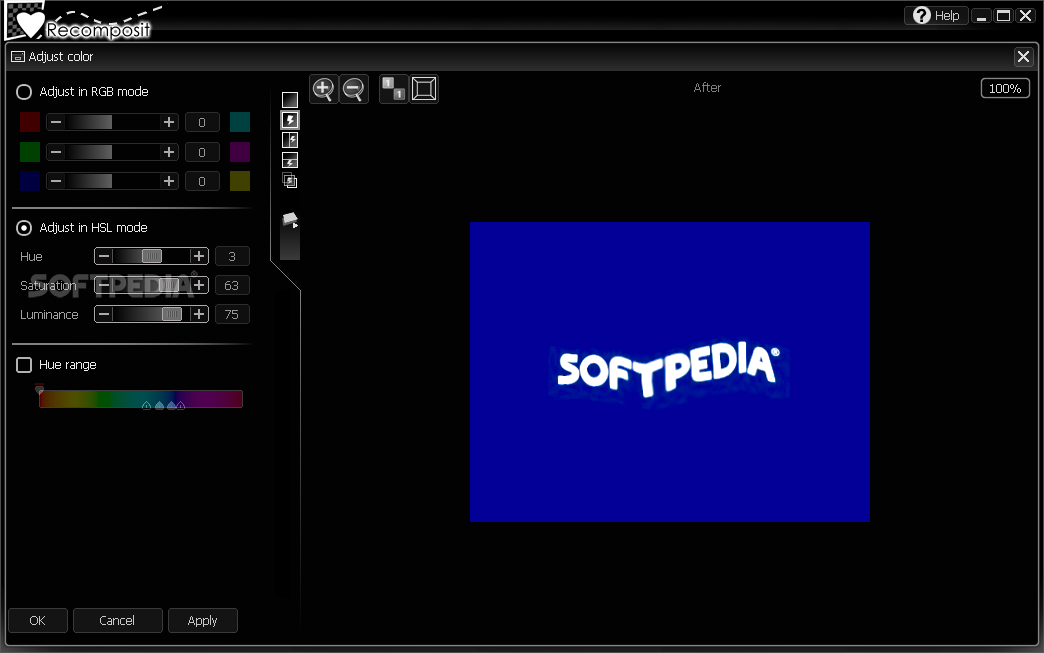The height and width of the screenshot is (653, 1044).
Task: Select Adjust in HSL mode
Action: (x=24, y=228)
